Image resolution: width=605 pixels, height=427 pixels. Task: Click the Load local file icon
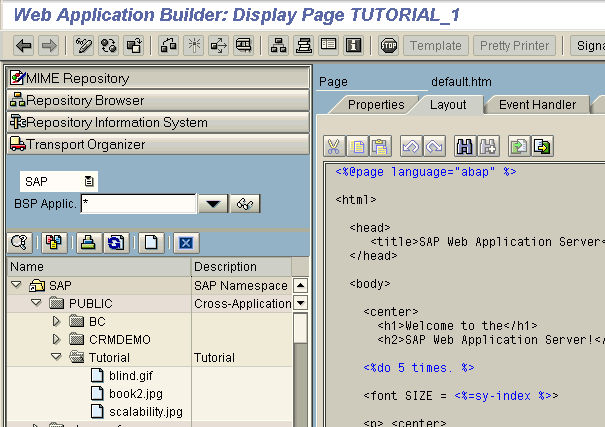coord(519,146)
